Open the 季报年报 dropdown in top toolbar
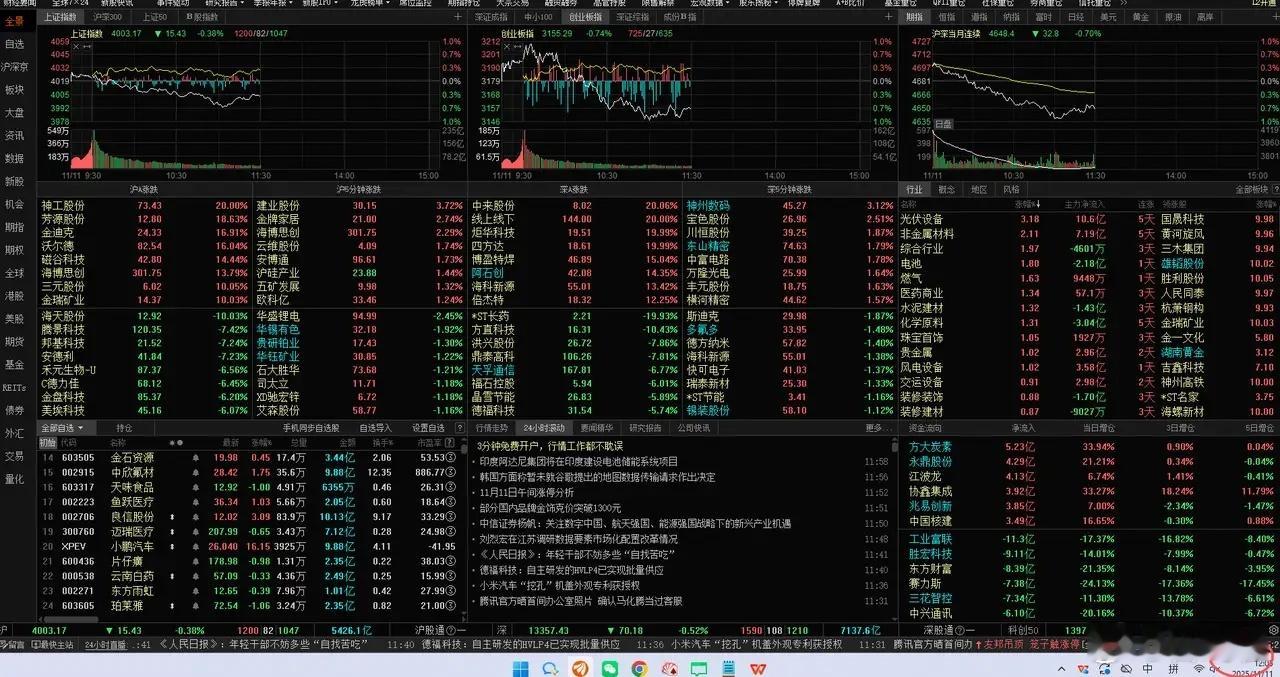Viewport: 1280px width, 677px height. 272,4
